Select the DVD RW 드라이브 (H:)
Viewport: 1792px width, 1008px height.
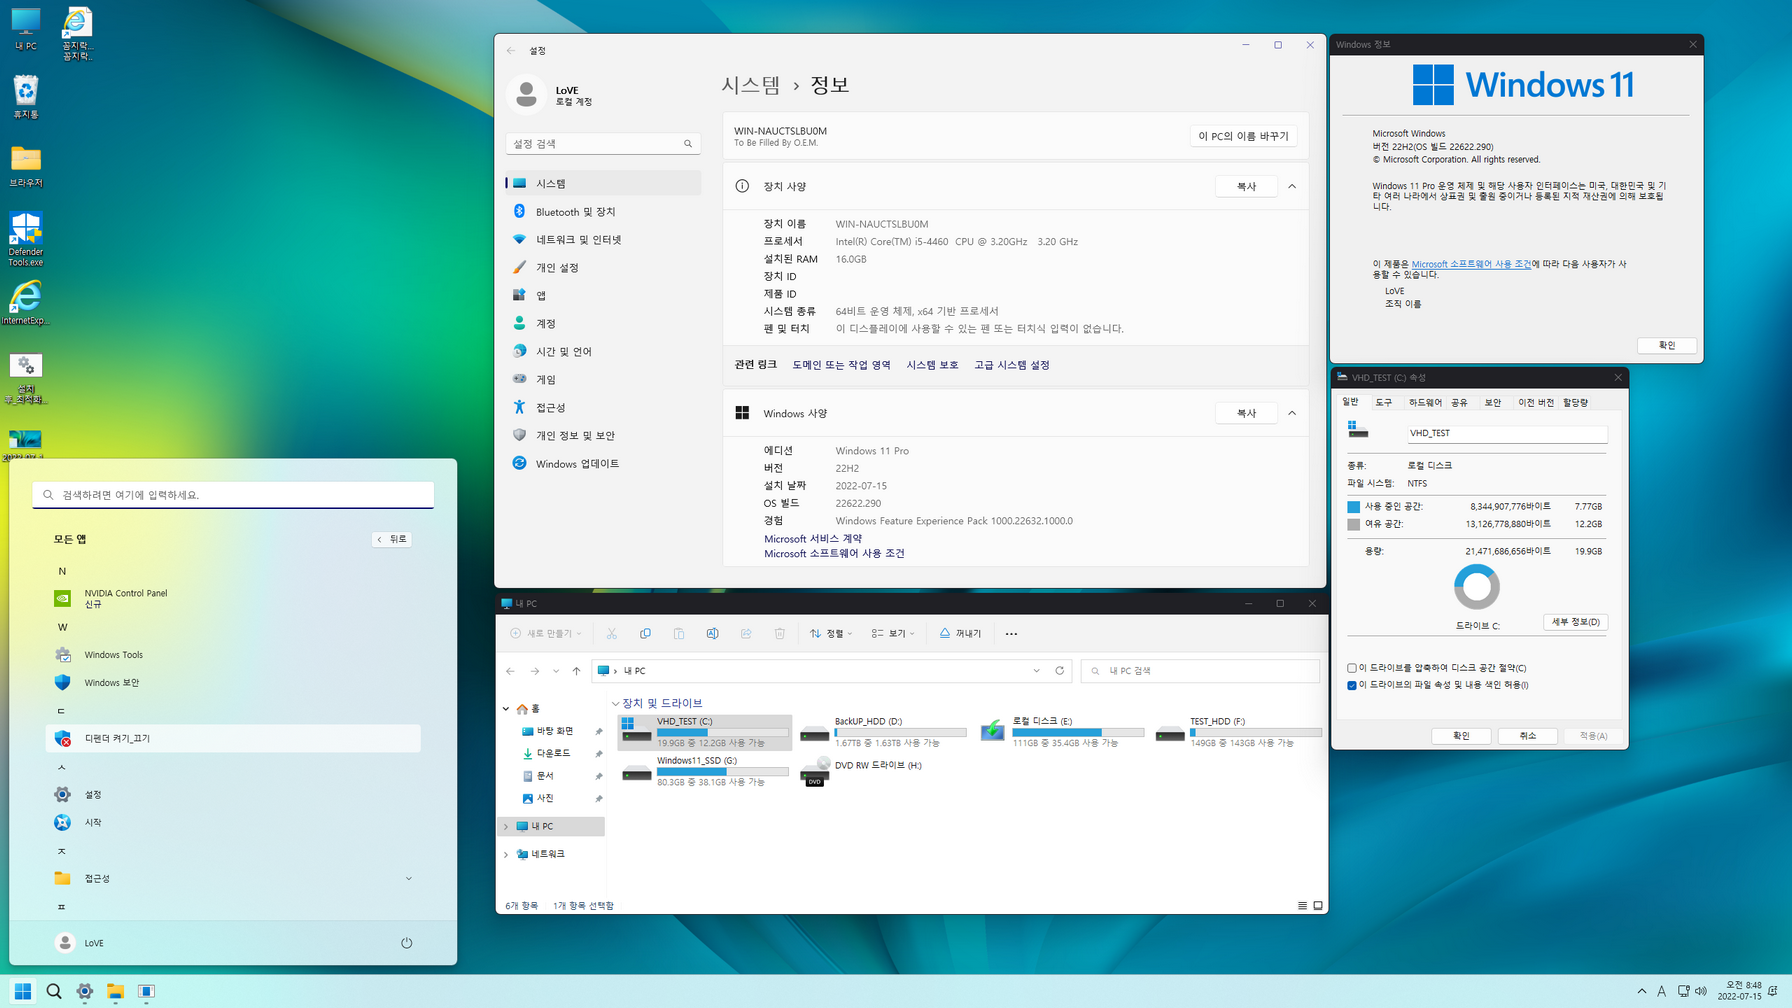point(862,771)
